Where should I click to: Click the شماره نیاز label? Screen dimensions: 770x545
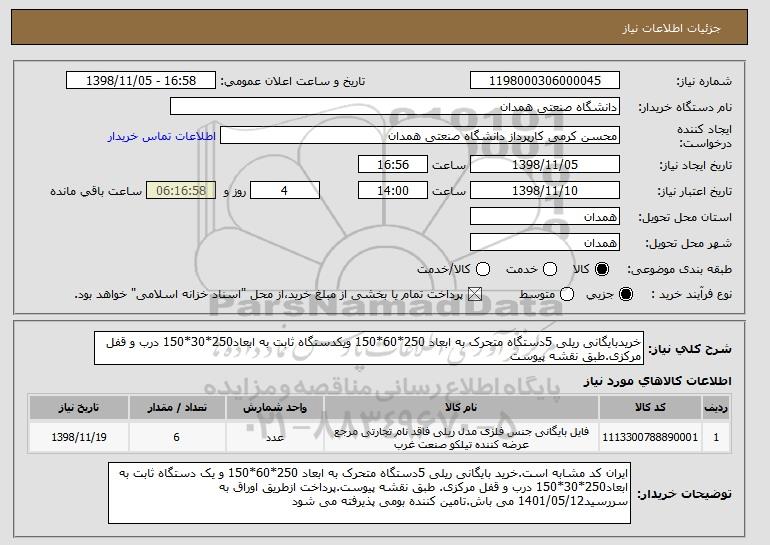(x=704, y=81)
